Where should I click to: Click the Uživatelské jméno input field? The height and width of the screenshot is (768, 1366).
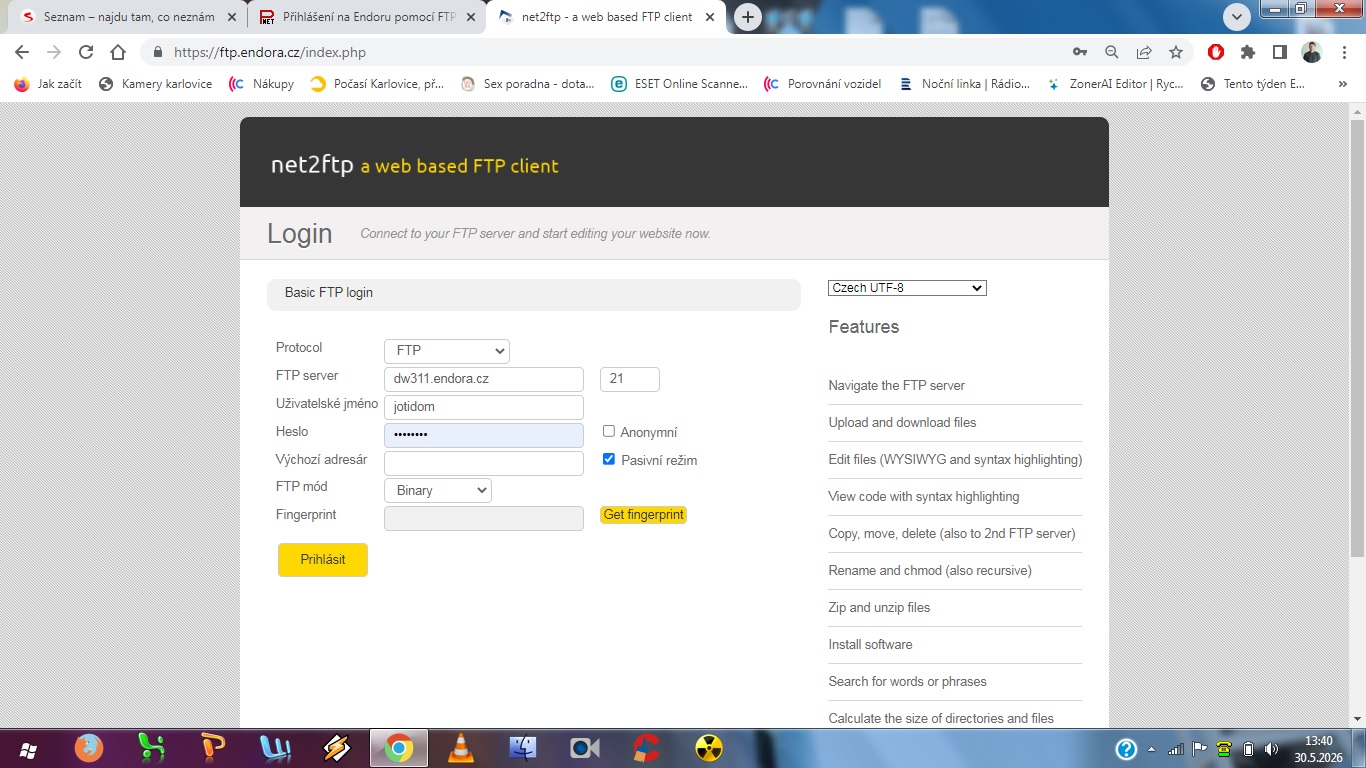(x=484, y=407)
